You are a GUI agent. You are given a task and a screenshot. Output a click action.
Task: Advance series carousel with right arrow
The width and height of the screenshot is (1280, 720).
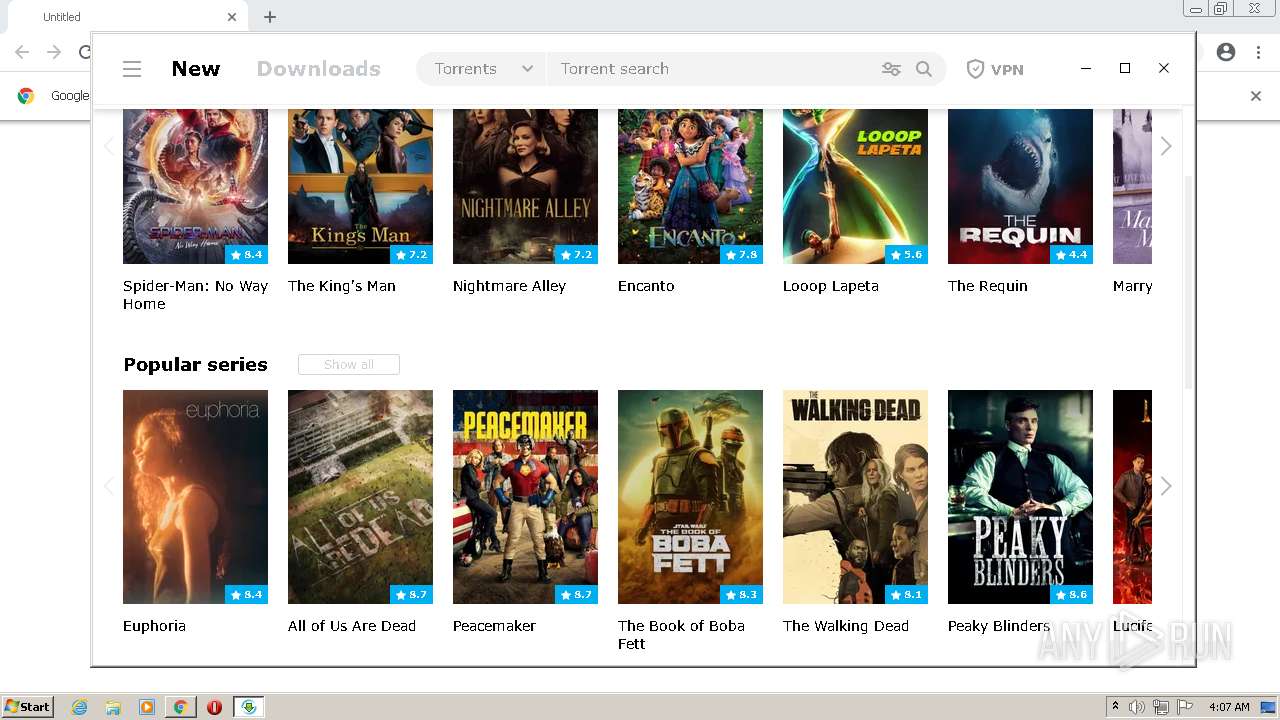pos(1166,486)
